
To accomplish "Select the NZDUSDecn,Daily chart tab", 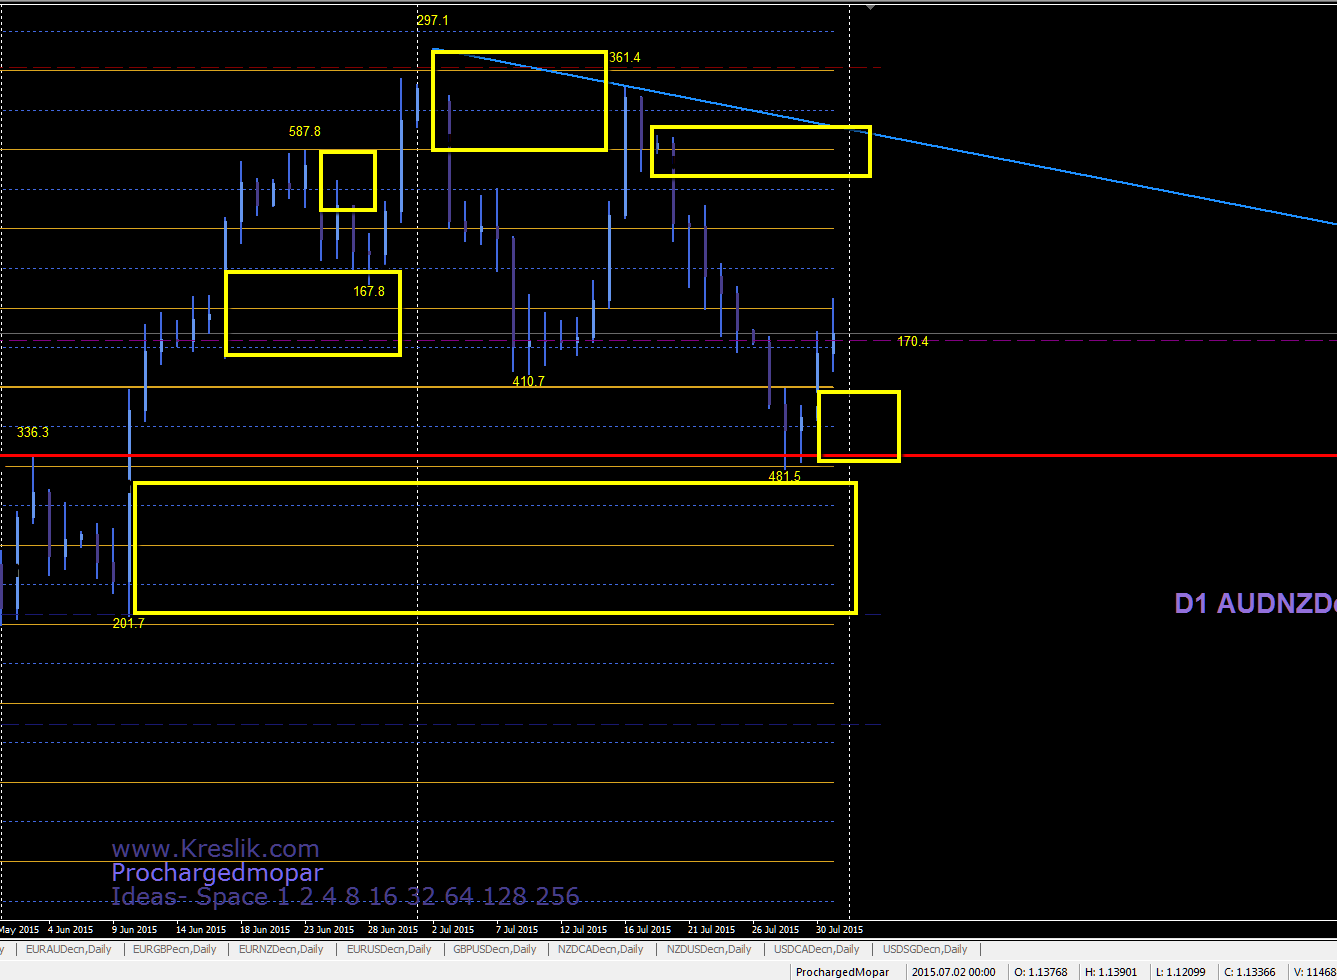I will (x=708, y=949).
